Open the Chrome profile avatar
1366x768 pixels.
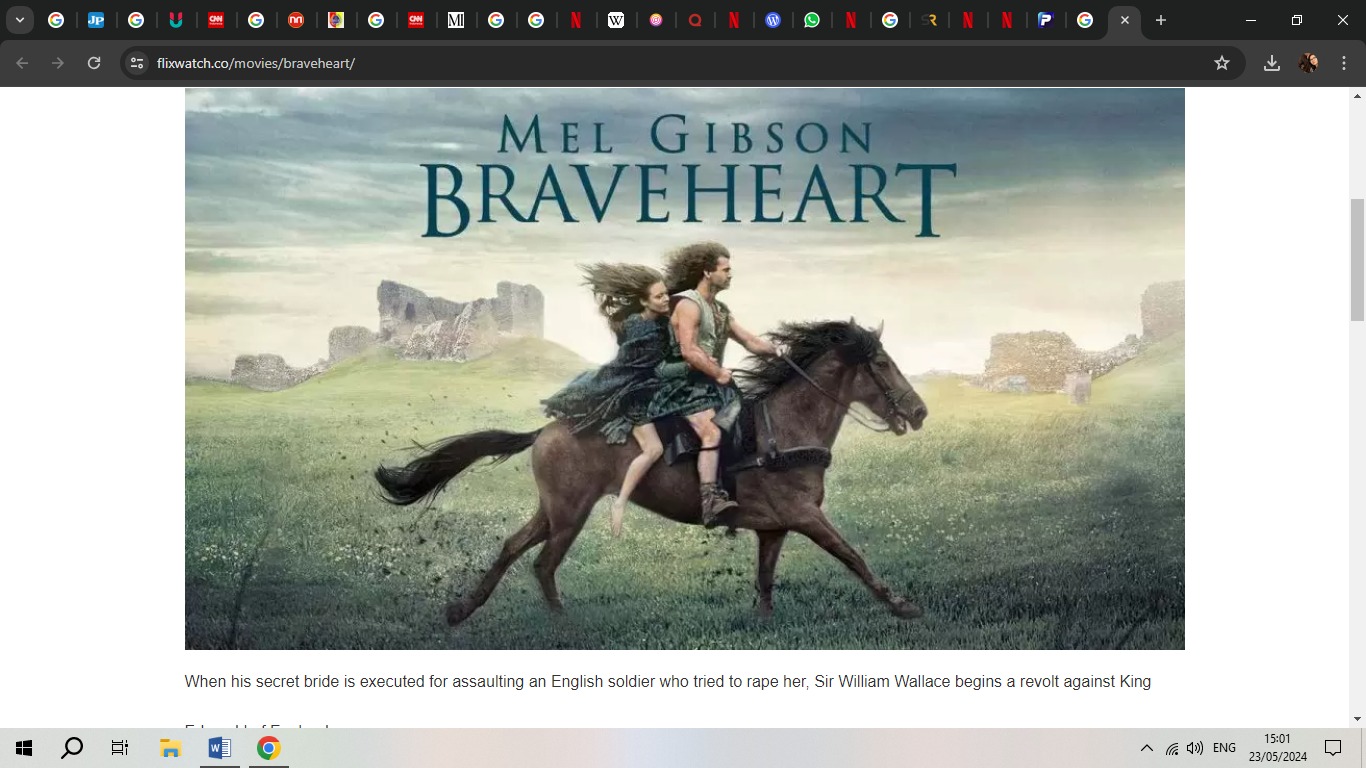(x=1308, y=63)
